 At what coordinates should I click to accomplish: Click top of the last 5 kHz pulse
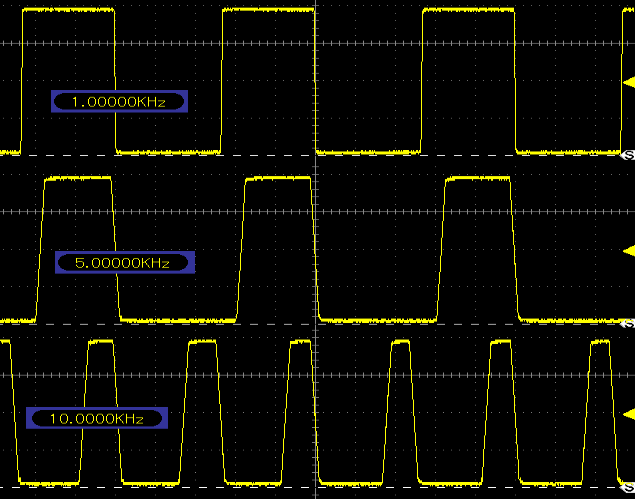tap(477, 178)
